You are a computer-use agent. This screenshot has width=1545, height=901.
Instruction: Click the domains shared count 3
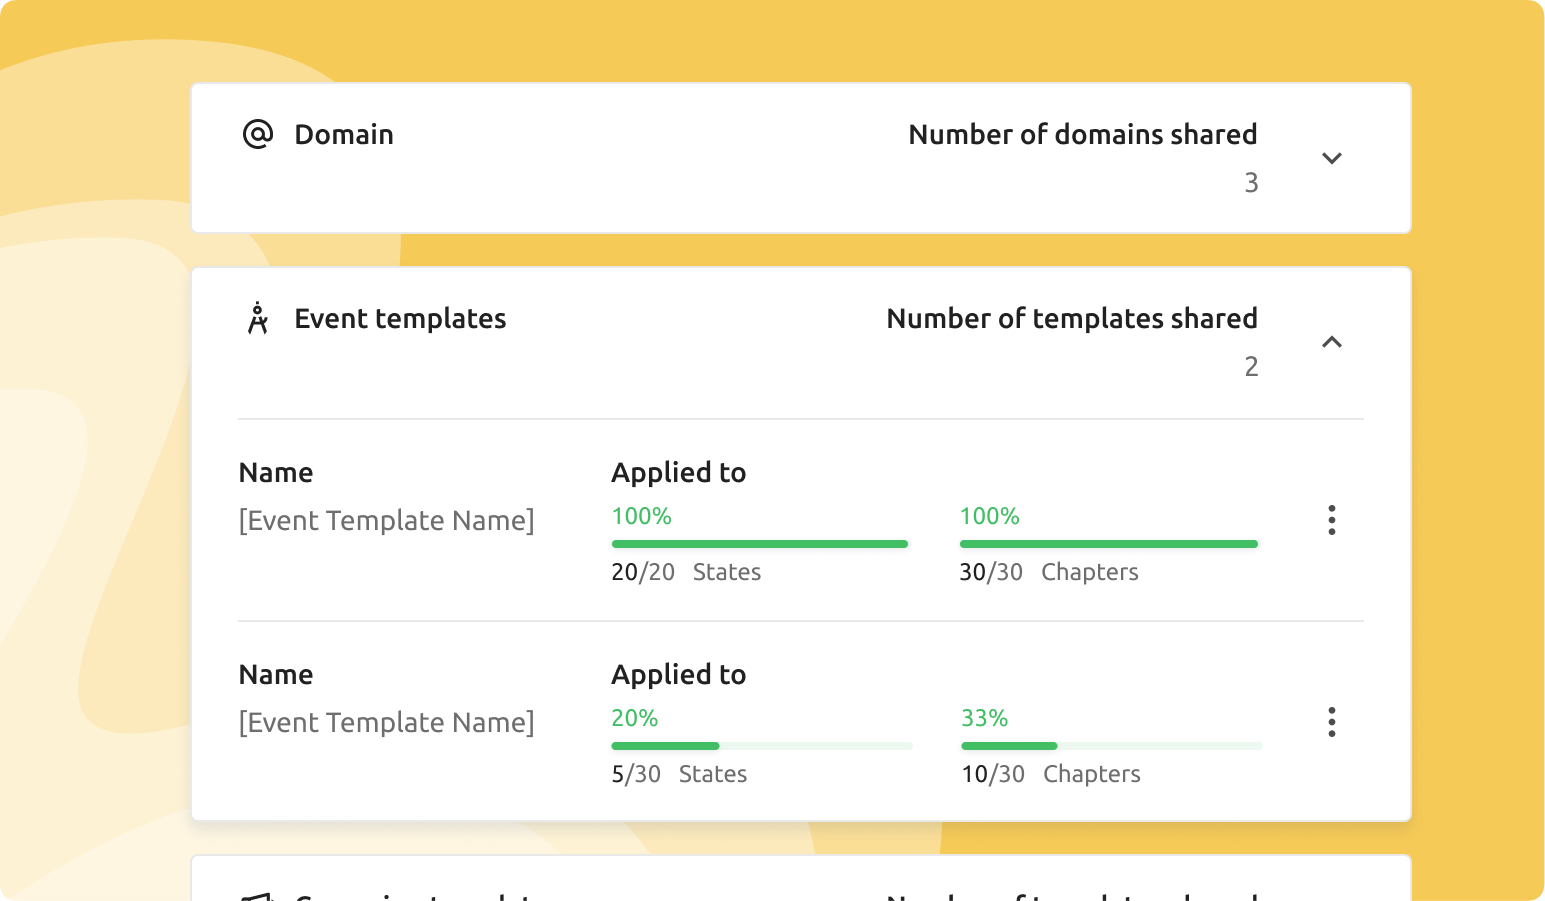coord(1250,182)
